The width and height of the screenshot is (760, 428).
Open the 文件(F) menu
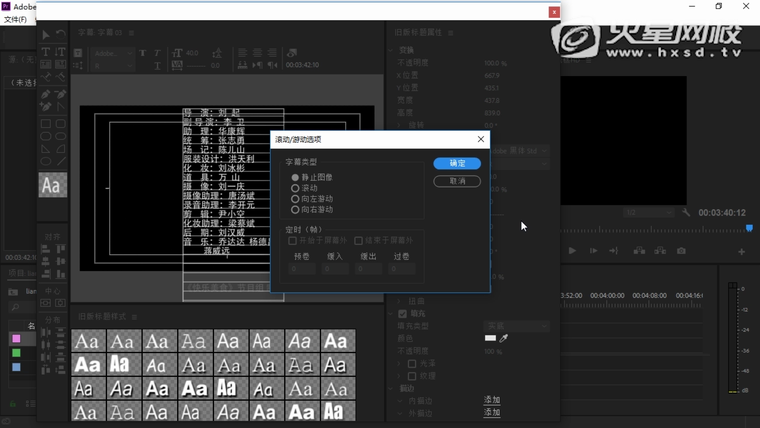click(x=15, y=19)
